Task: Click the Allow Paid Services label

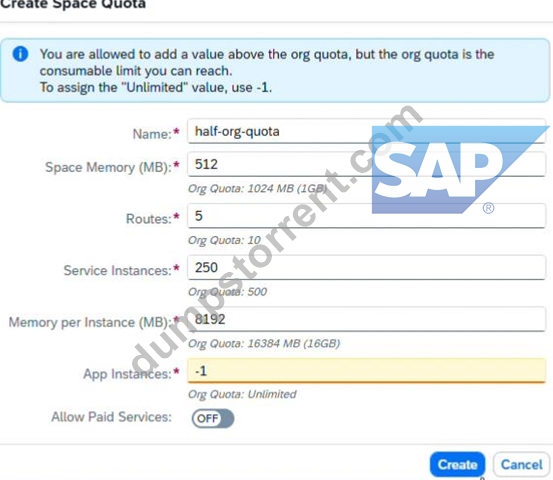Action: tap(111, 417)
